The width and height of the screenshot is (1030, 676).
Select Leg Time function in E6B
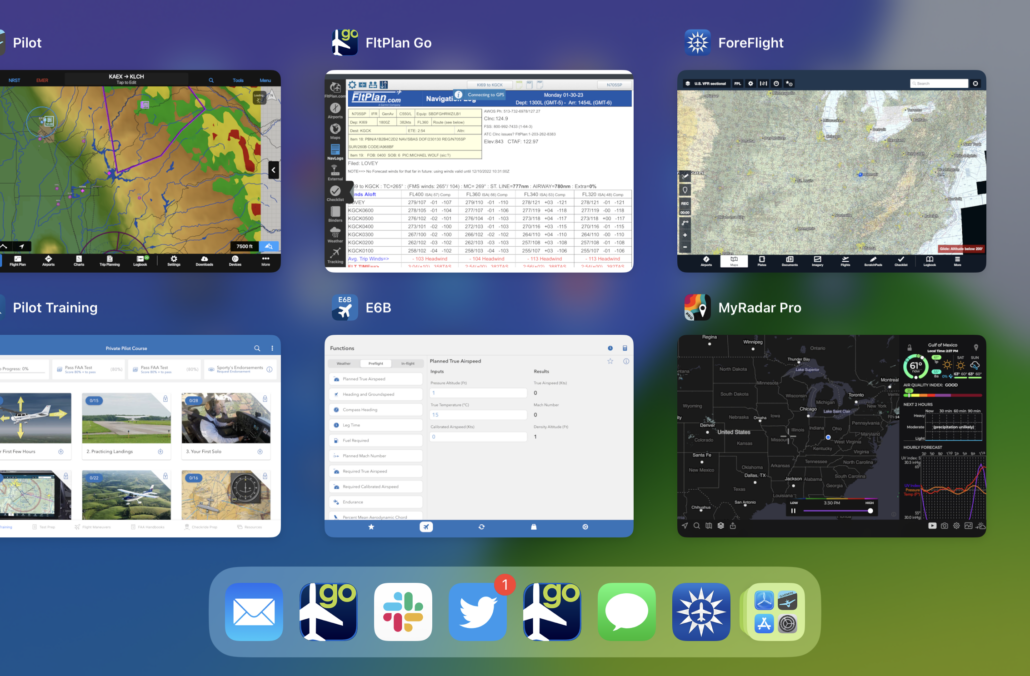click(376, 425)
